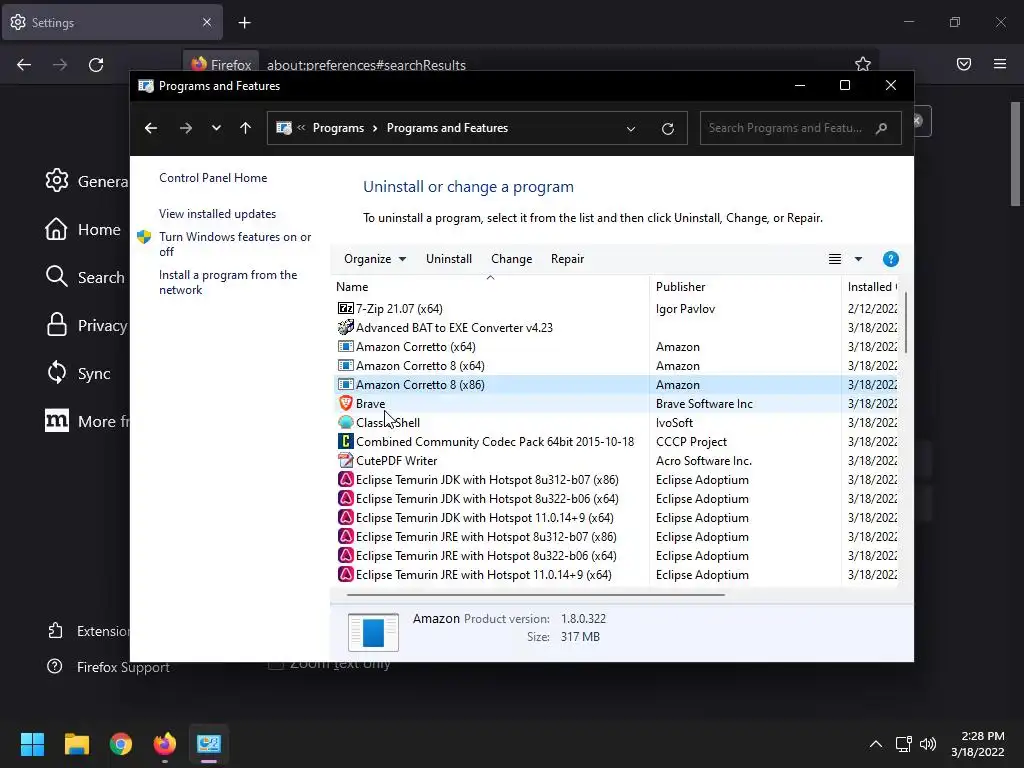Go back in Programs and Features window
The image size is (1024, 768).
click(x=151, y=128)
